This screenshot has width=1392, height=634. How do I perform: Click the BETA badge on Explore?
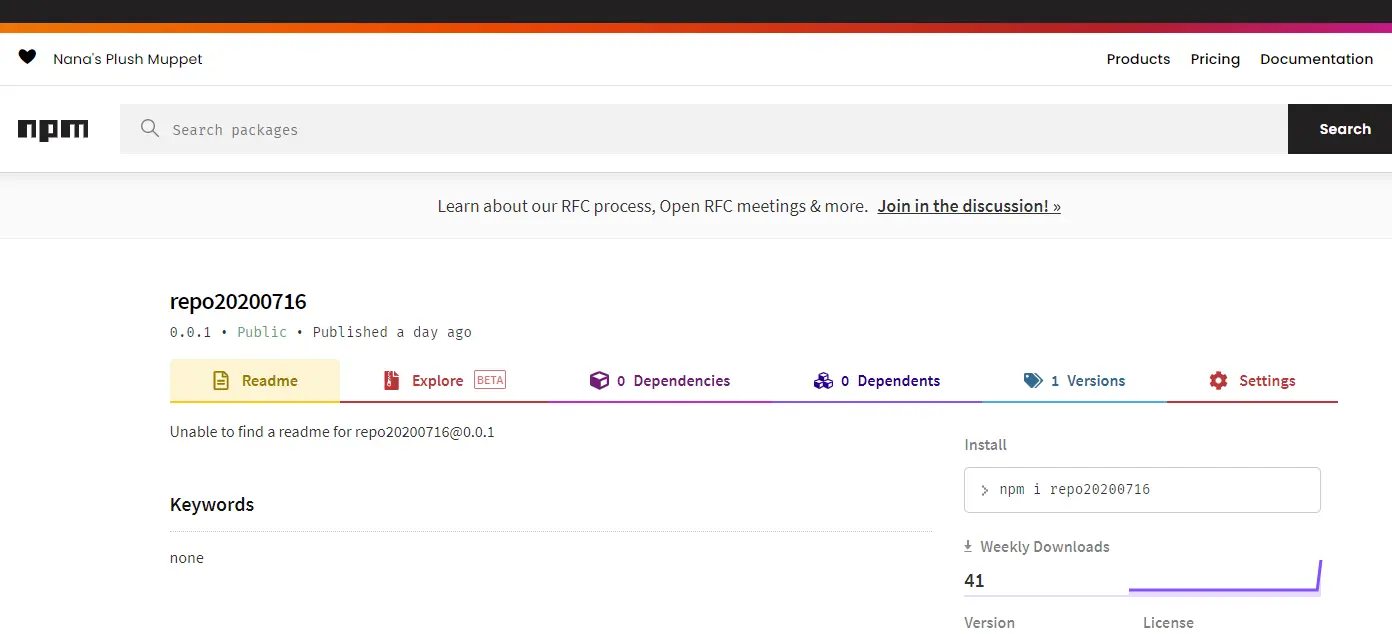click(x=490, y=380)
